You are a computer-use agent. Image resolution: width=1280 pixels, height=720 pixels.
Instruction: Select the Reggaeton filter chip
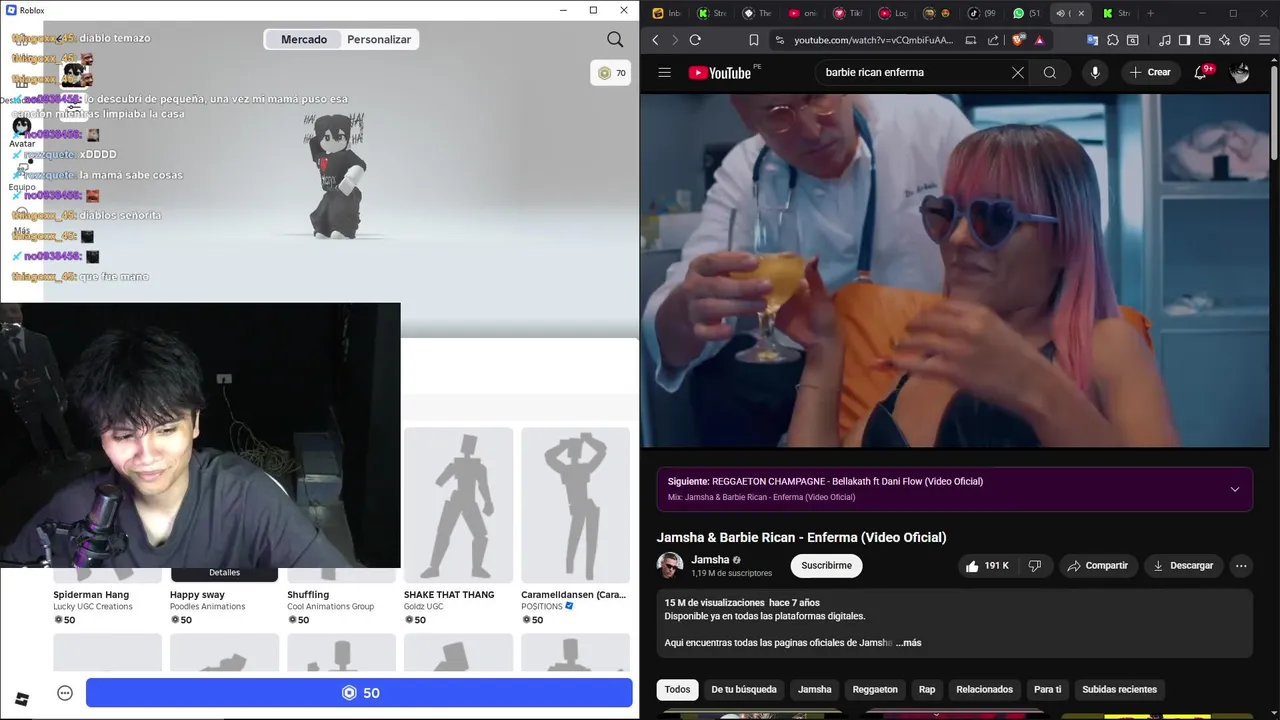[x=875, y=689]
